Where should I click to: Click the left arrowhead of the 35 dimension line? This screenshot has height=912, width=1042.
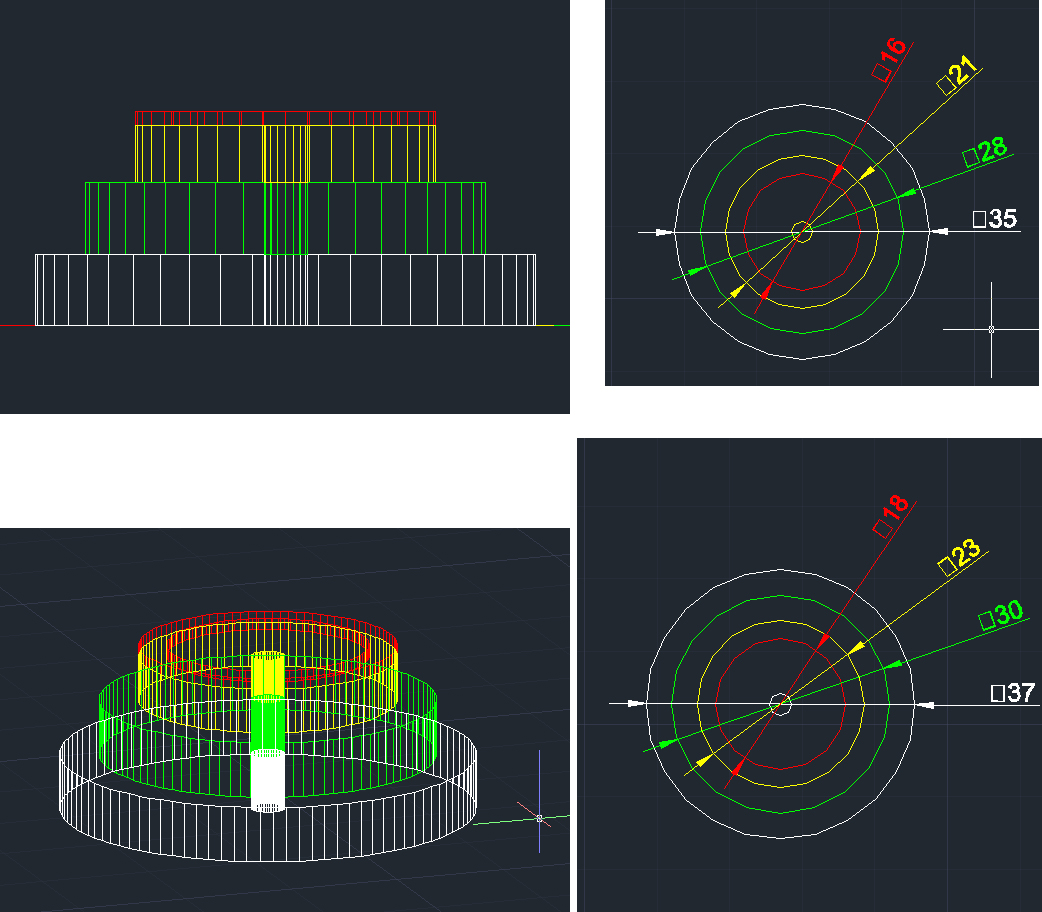pos(665,232)
